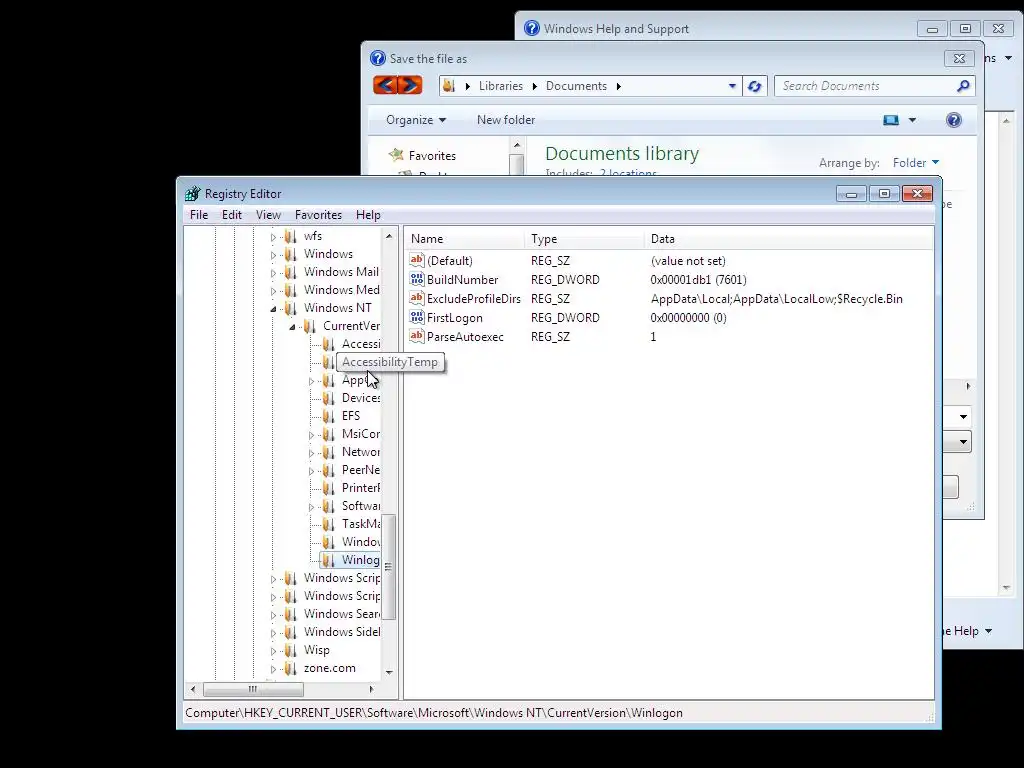The width and height of the screenshot is (1024, 768).
Task: Select the Windows Sidebar key in tree
Action: click(x=342, y=632)
